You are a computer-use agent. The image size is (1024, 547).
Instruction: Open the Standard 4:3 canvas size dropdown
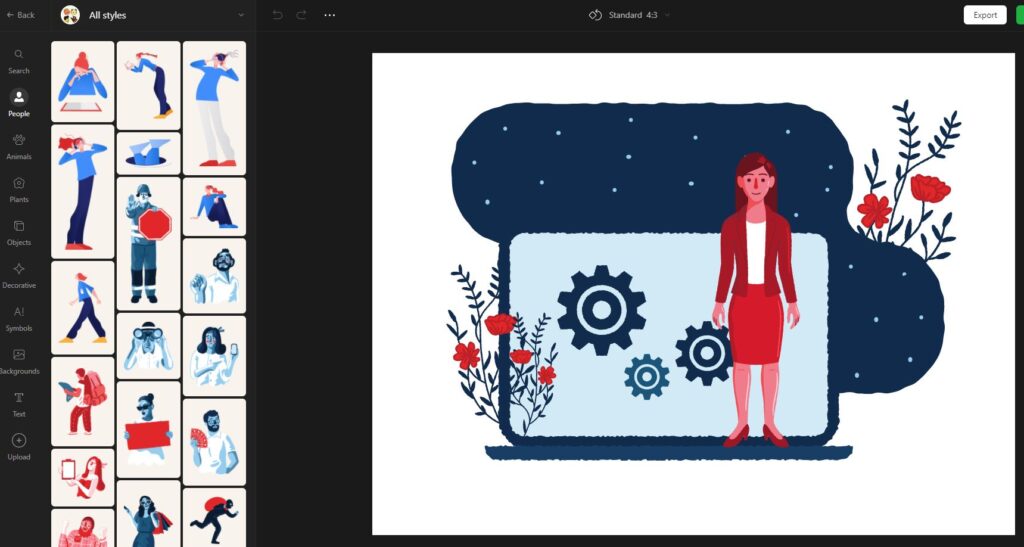coord(630,15)
